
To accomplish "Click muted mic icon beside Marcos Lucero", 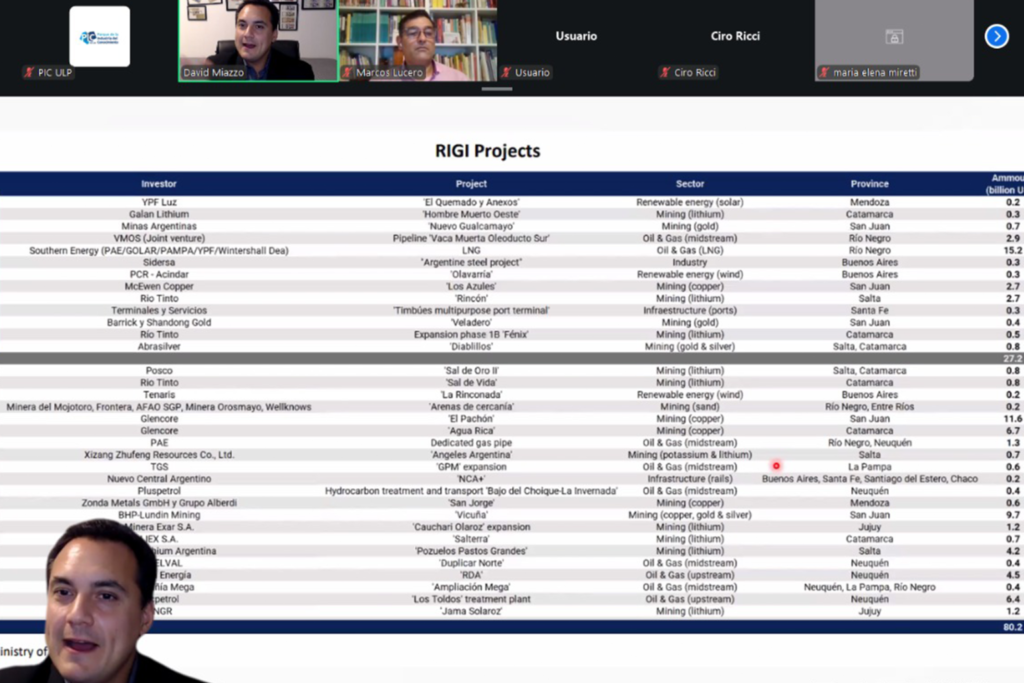I will pos(348,73).
